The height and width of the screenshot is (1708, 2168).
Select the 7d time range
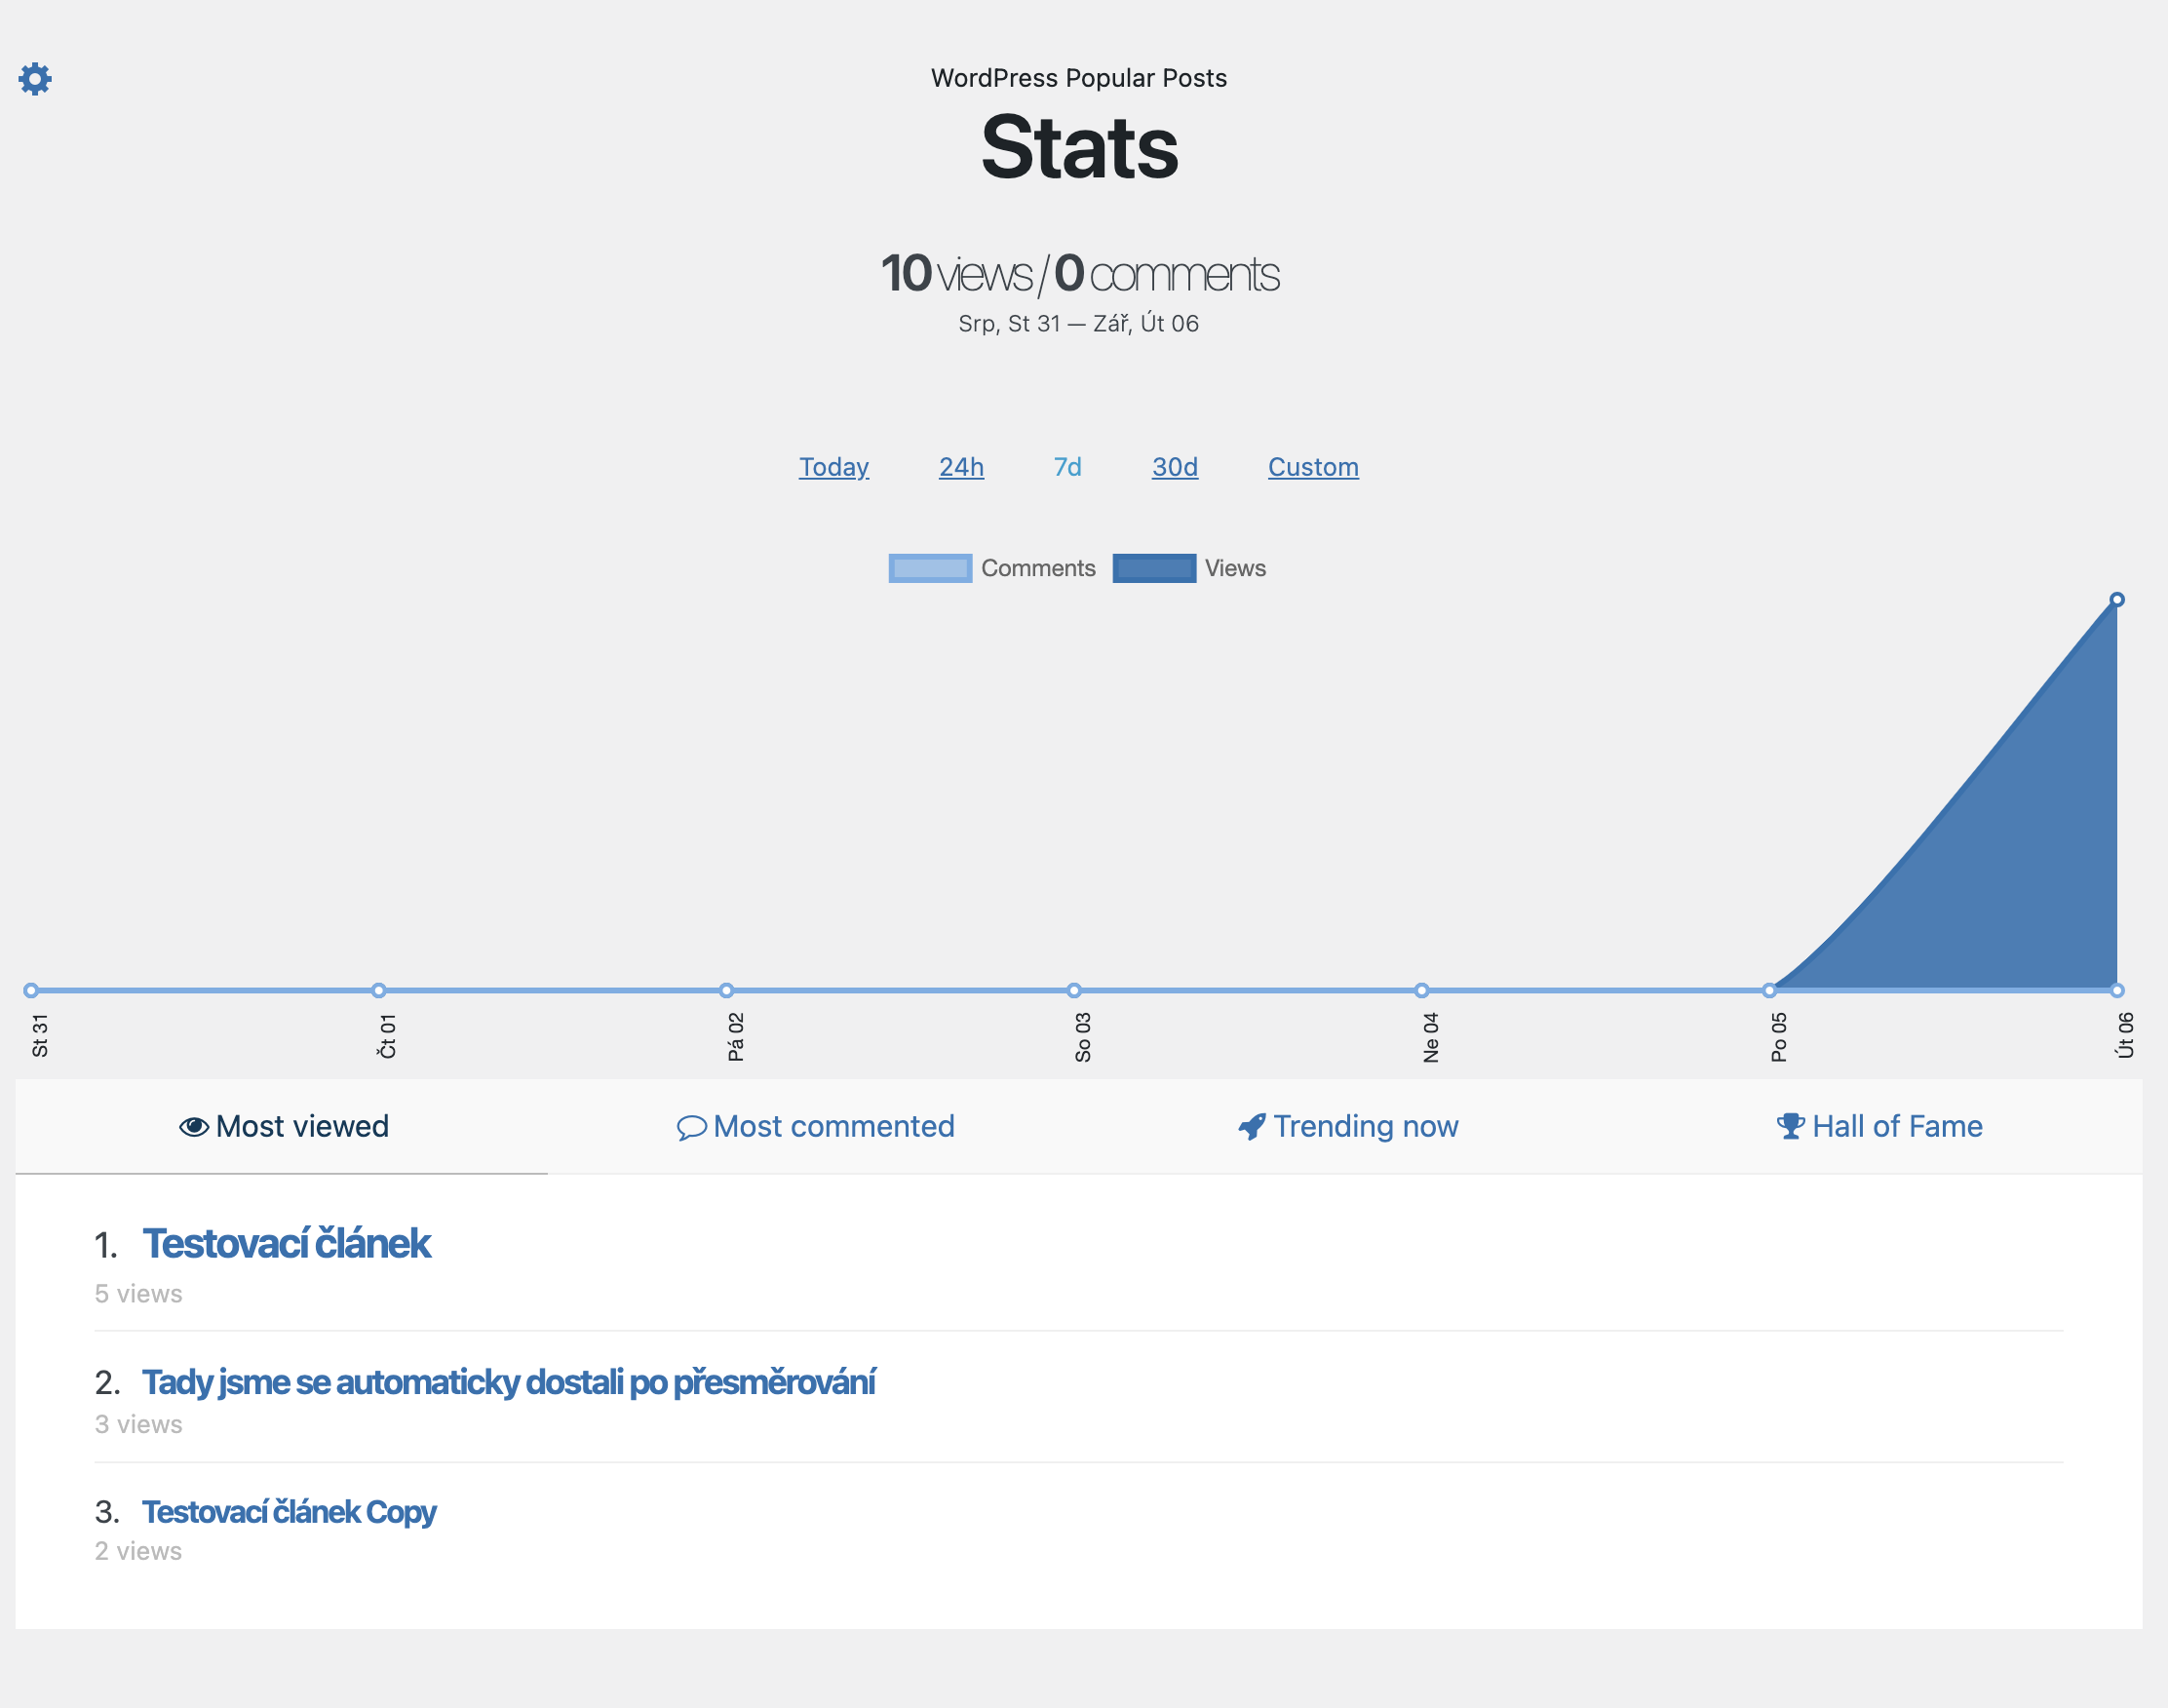pos(1067,467)
